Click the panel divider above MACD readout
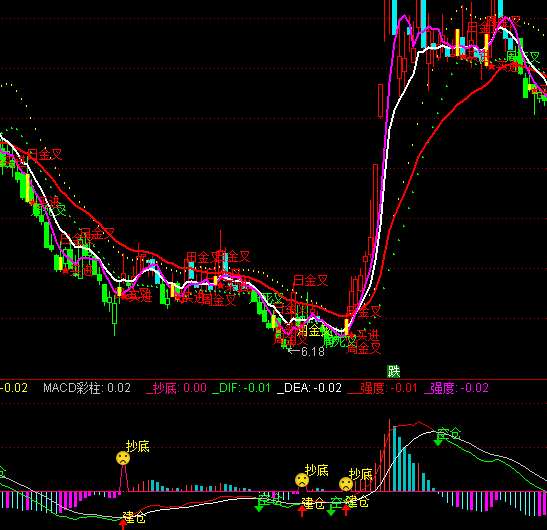547x530 pixels. 274,379
